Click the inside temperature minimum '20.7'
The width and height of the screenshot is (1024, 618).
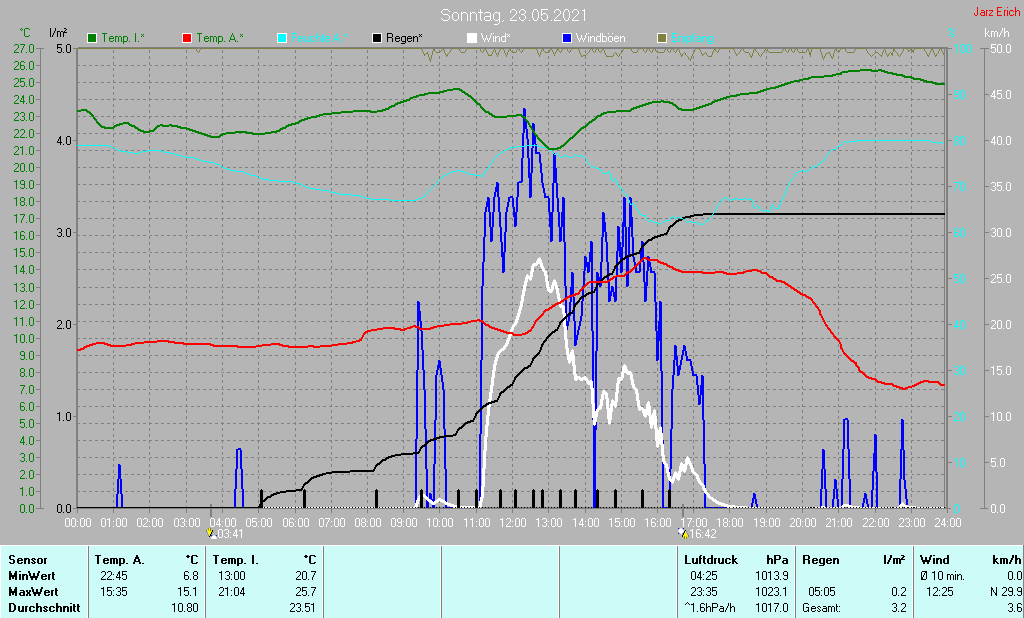coord(306,576)
